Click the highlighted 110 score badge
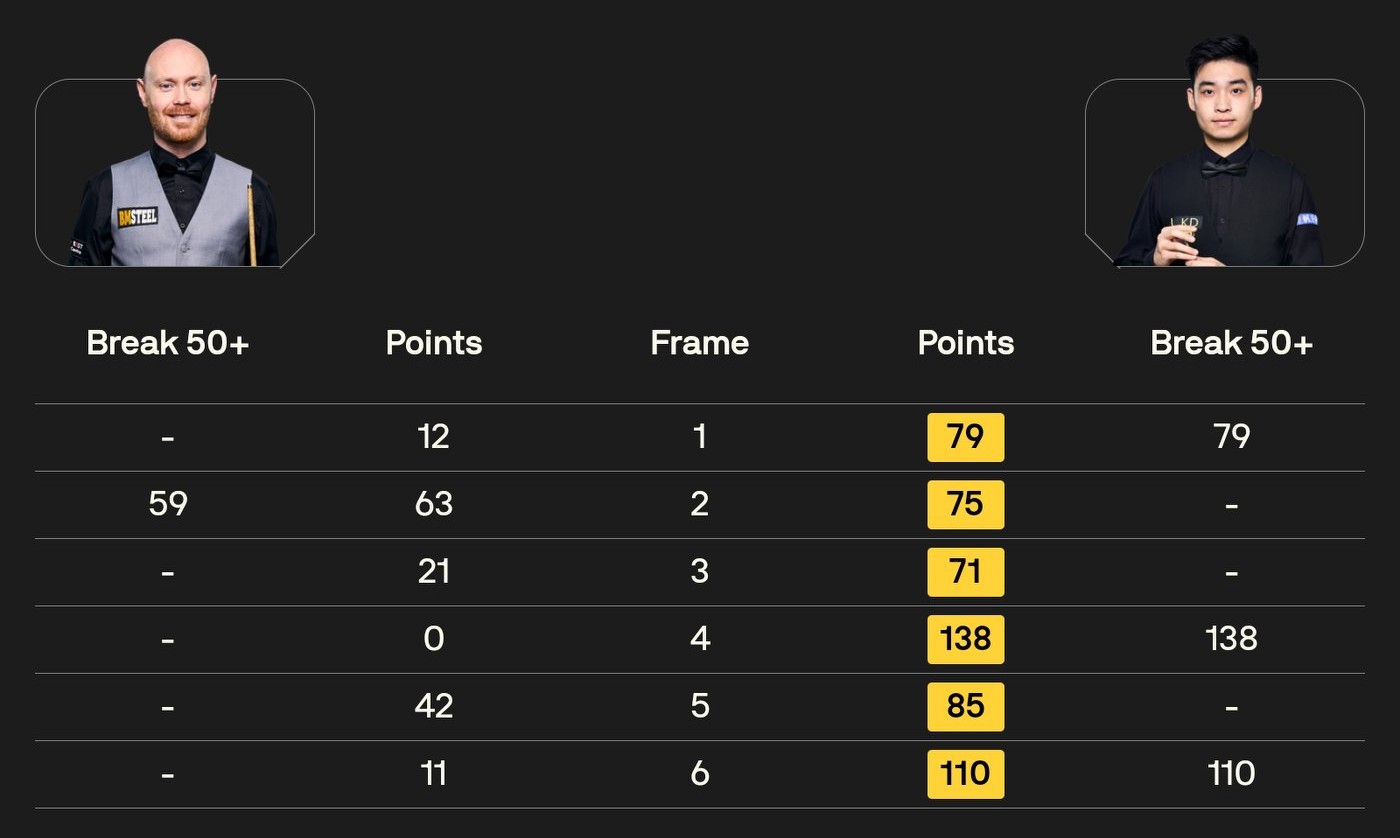The image size is (1400, 838). [965, 774]
